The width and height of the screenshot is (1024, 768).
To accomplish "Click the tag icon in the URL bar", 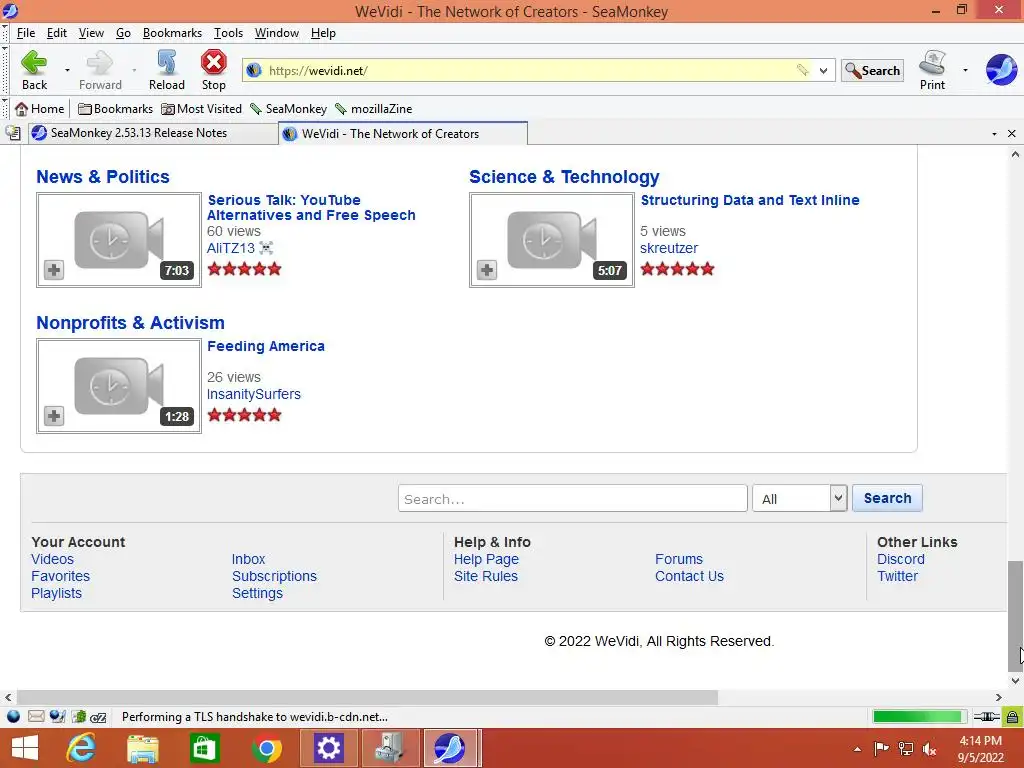I will click(803, 70).
